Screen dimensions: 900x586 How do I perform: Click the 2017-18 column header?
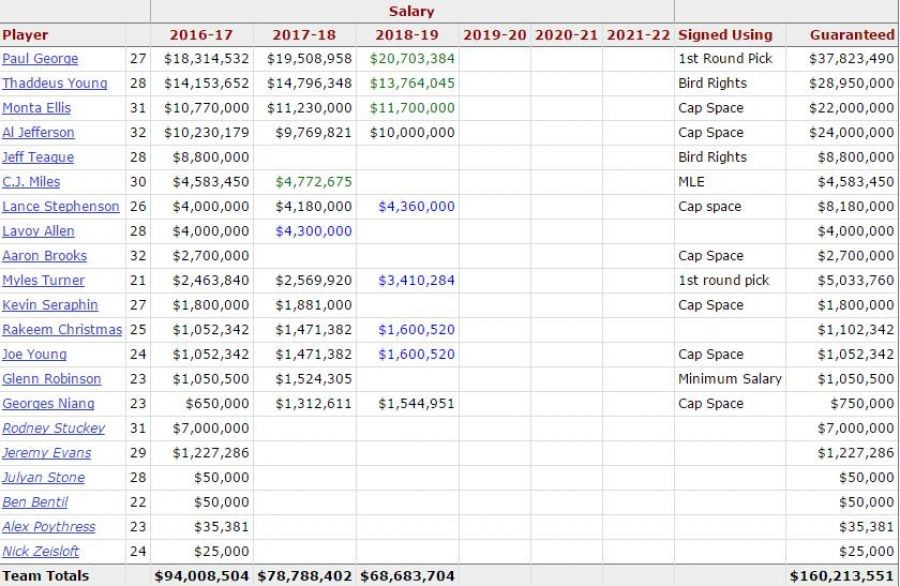click(x=304, y=35)
